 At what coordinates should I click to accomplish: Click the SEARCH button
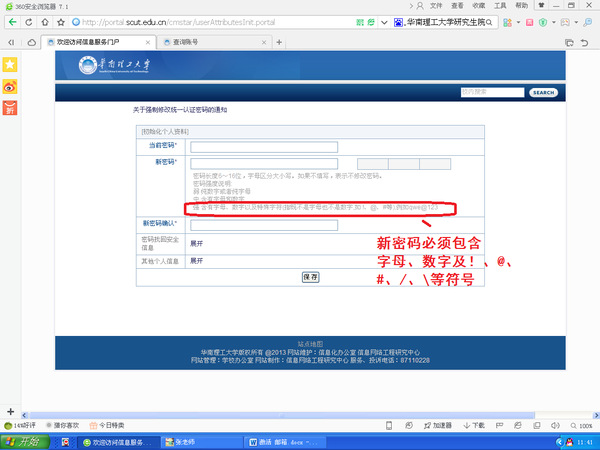[x=543, y=92]
